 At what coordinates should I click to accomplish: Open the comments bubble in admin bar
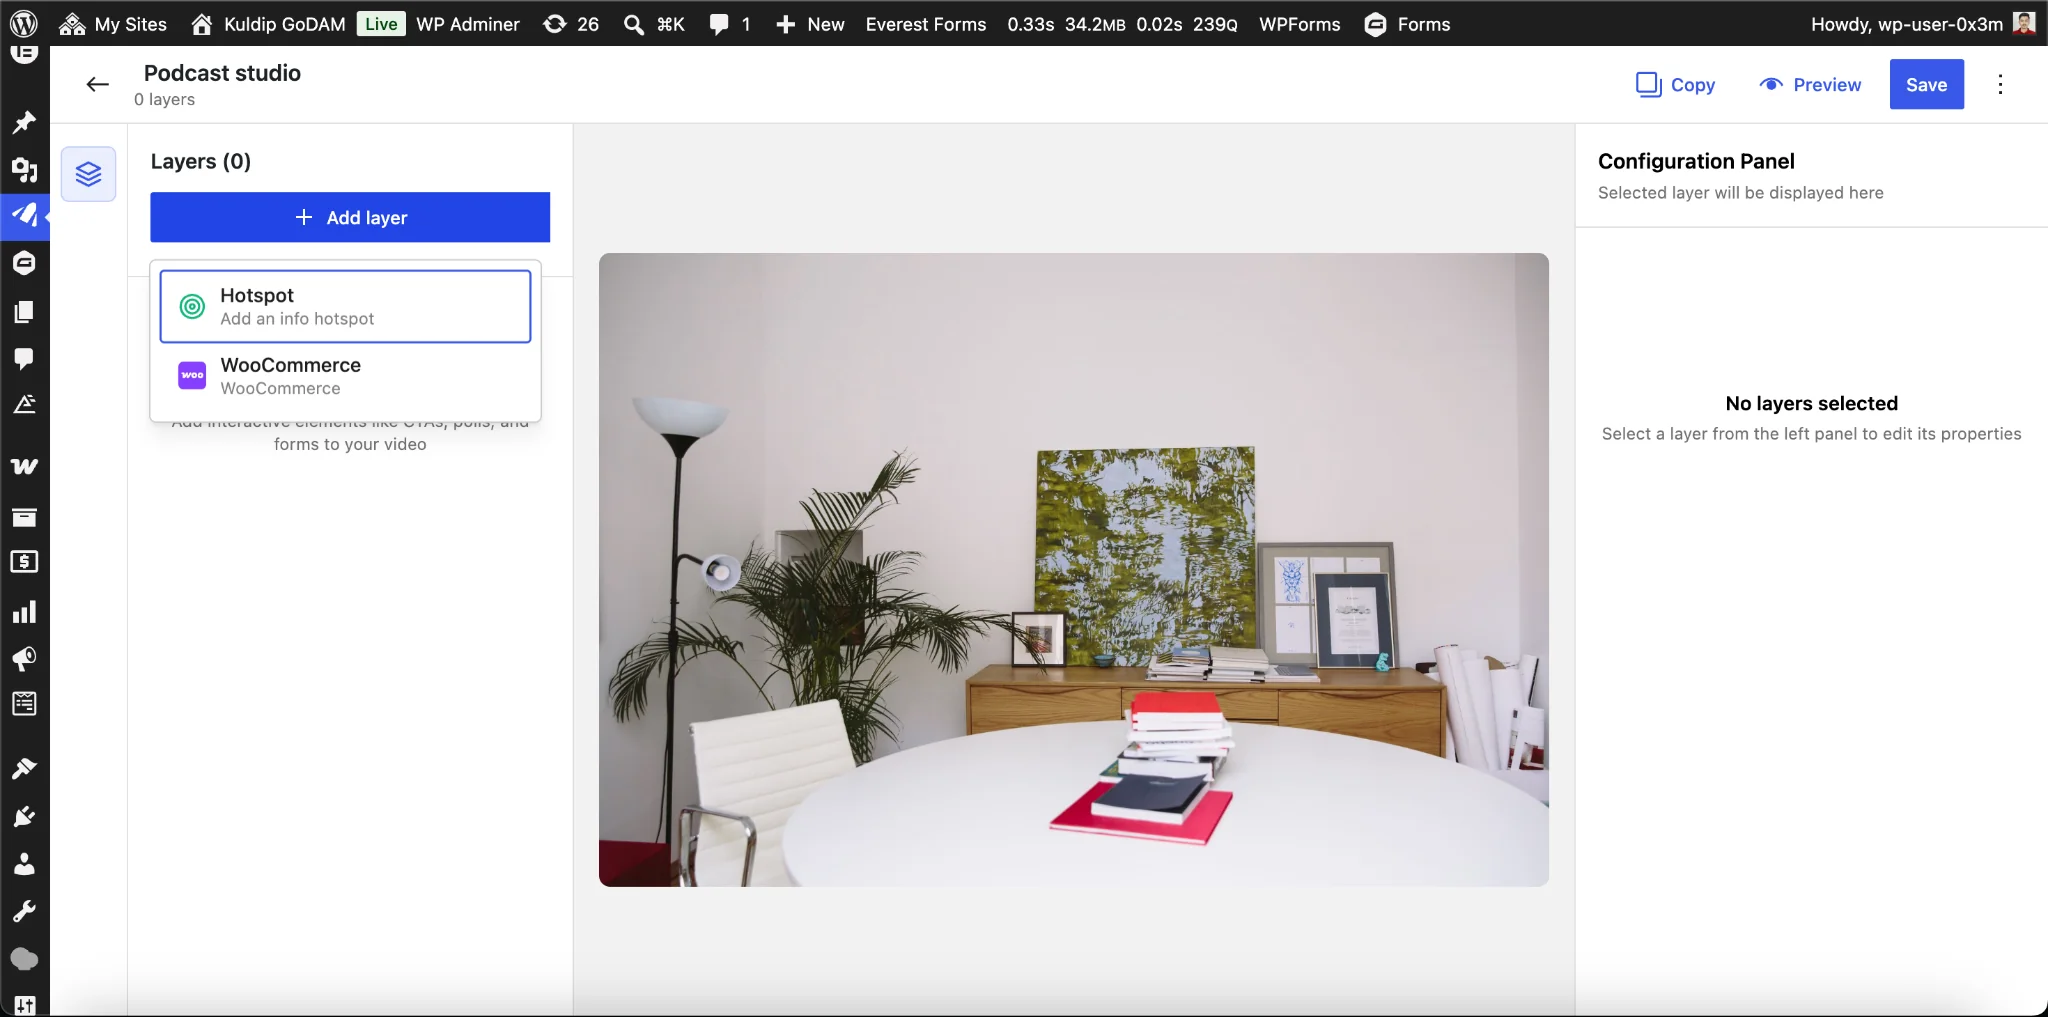730,24
